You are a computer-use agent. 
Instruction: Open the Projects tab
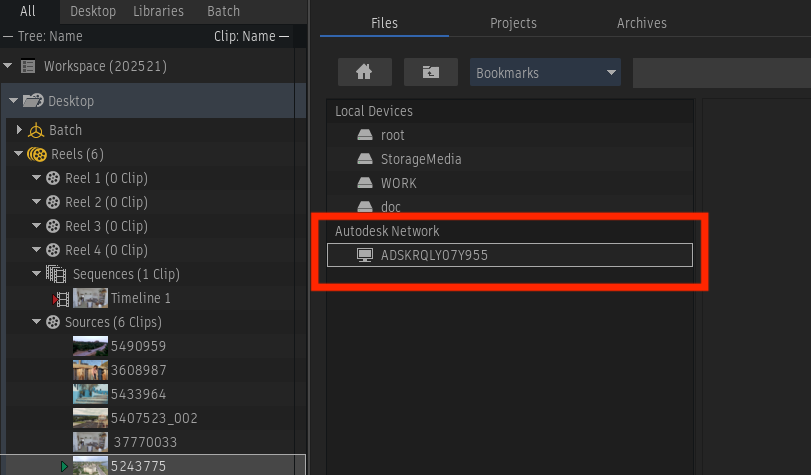pyautogui.click(x=513, y=23)
